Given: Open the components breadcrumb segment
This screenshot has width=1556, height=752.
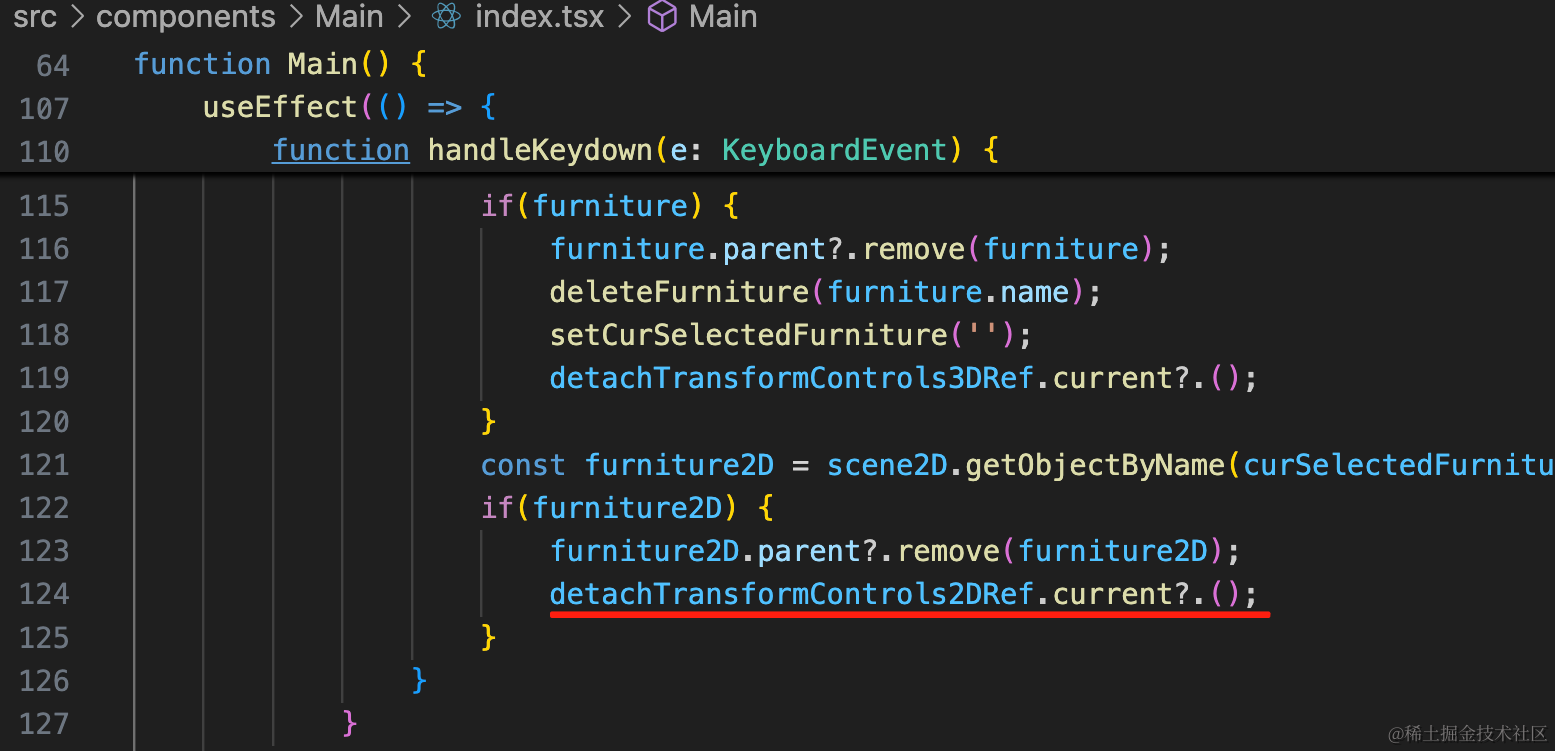Looking at the screenshot, I should [185, 17].
